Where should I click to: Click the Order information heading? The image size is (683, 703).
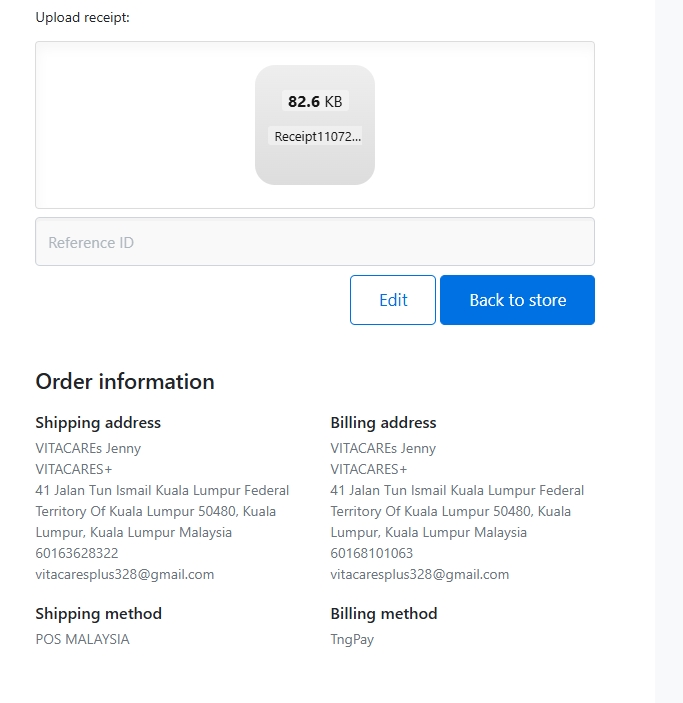click(x=125, y=382)
